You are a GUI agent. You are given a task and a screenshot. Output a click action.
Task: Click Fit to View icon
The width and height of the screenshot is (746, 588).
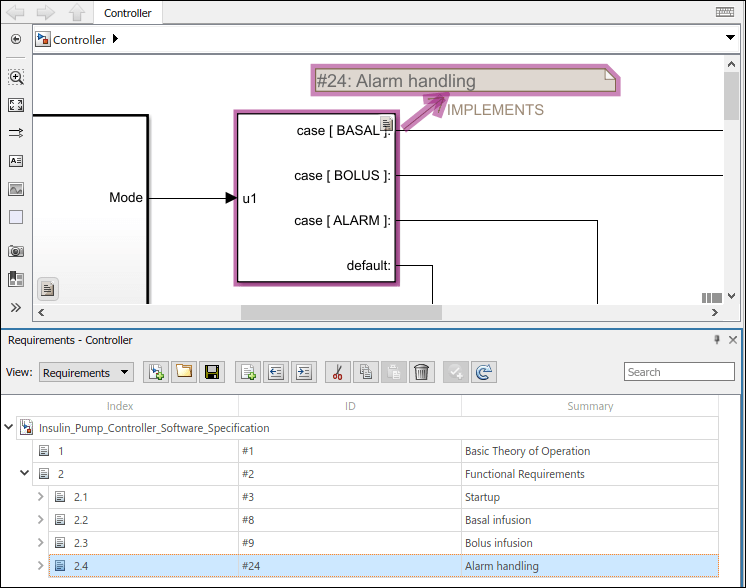(x=16, y=105)
